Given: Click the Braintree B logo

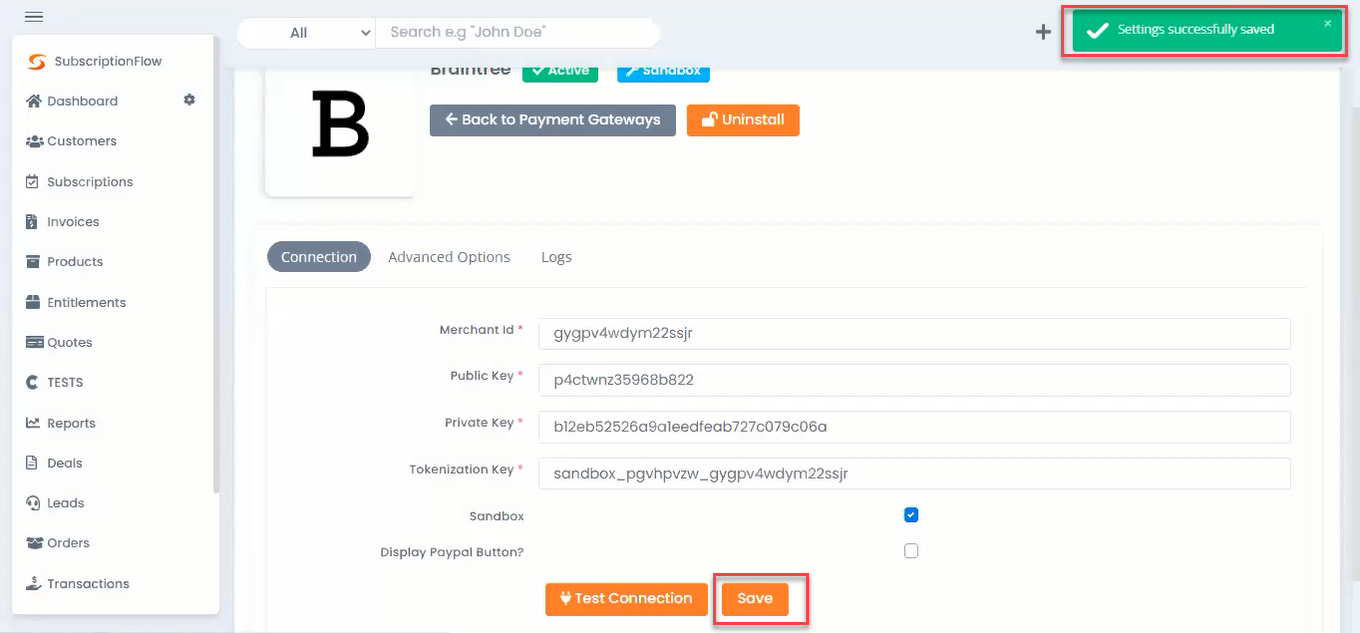Looking at the screenshot, I should pyautogui.click(x=340, y=124).
